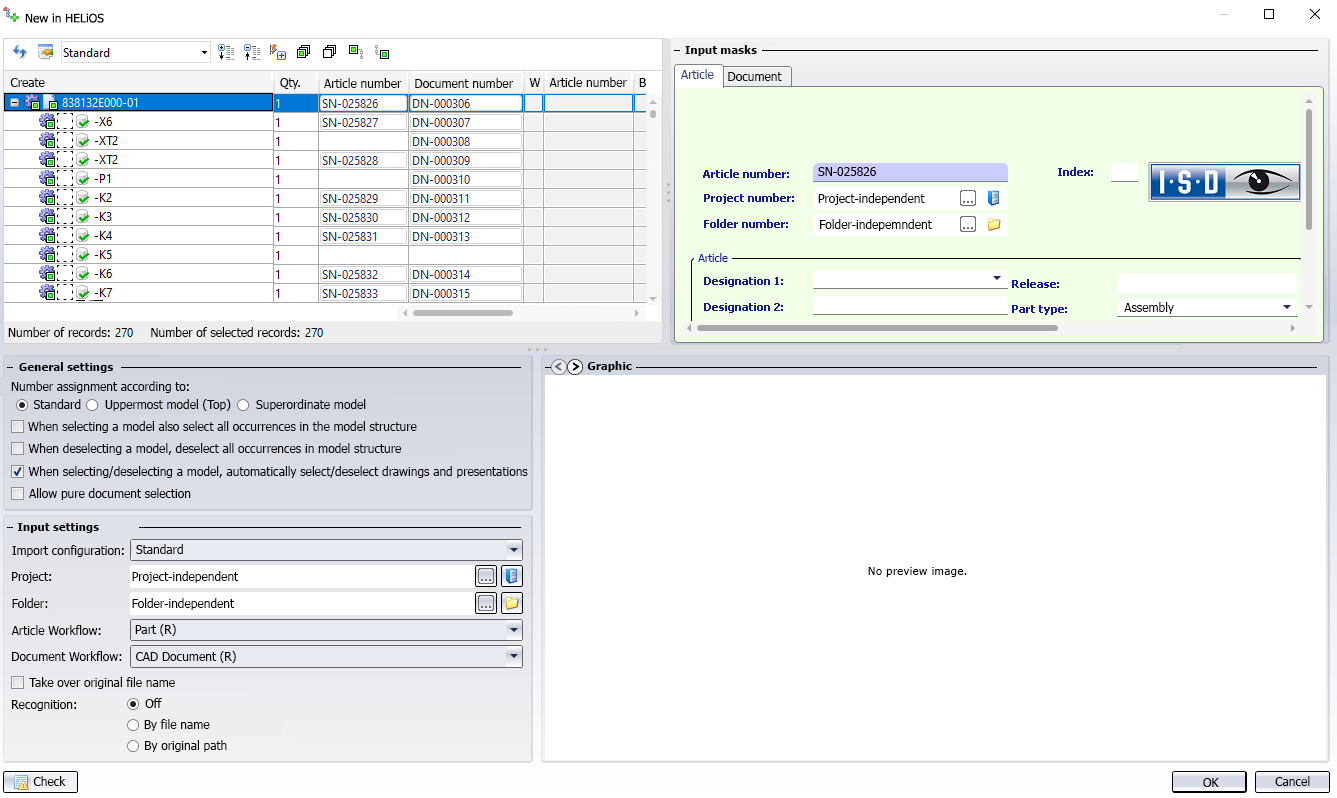Click document icon of row 838132E000-01
1337x798 pixels.
click(x=50, y=102)
